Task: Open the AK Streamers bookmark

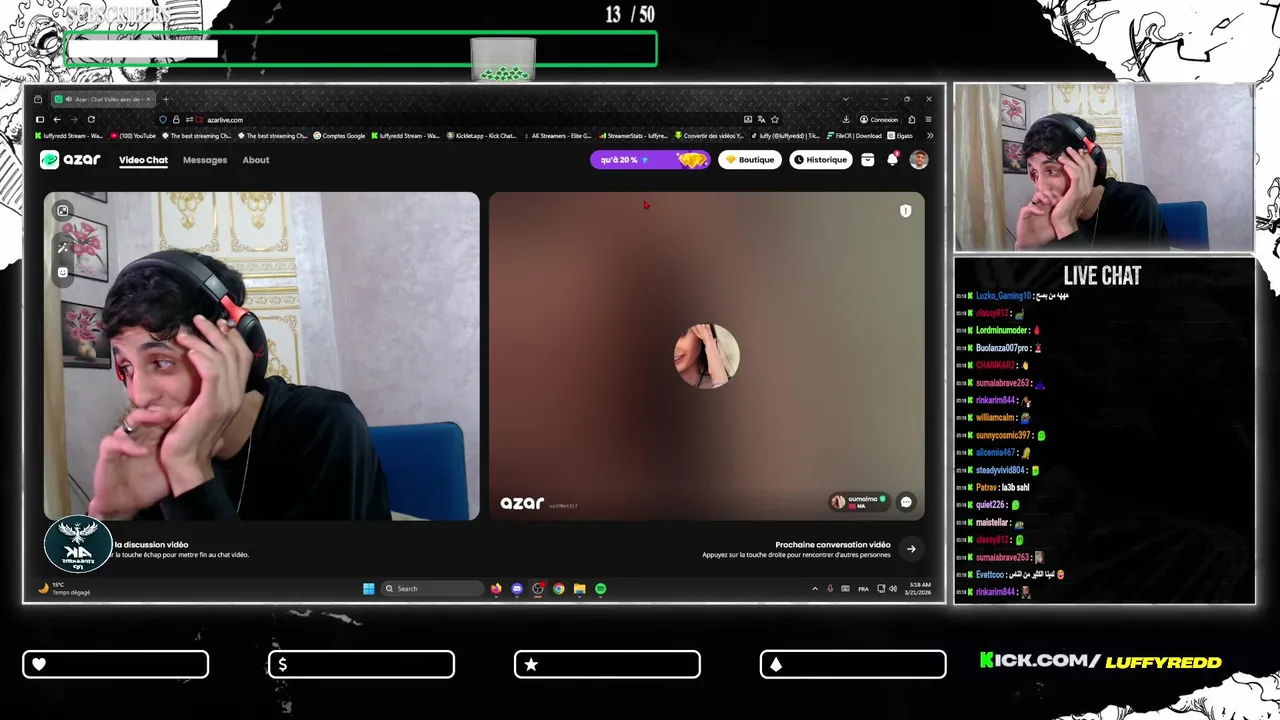Action: click(557, 136)
